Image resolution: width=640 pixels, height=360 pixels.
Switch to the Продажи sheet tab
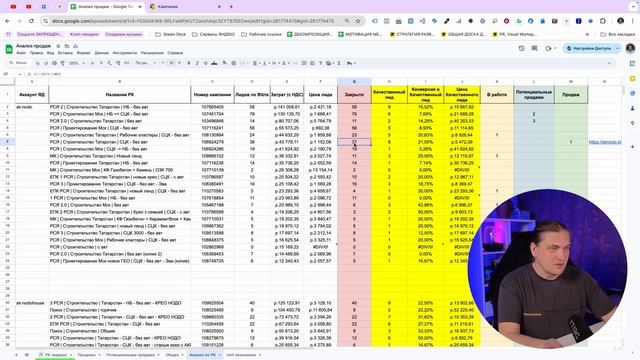[x=87, y=355]
